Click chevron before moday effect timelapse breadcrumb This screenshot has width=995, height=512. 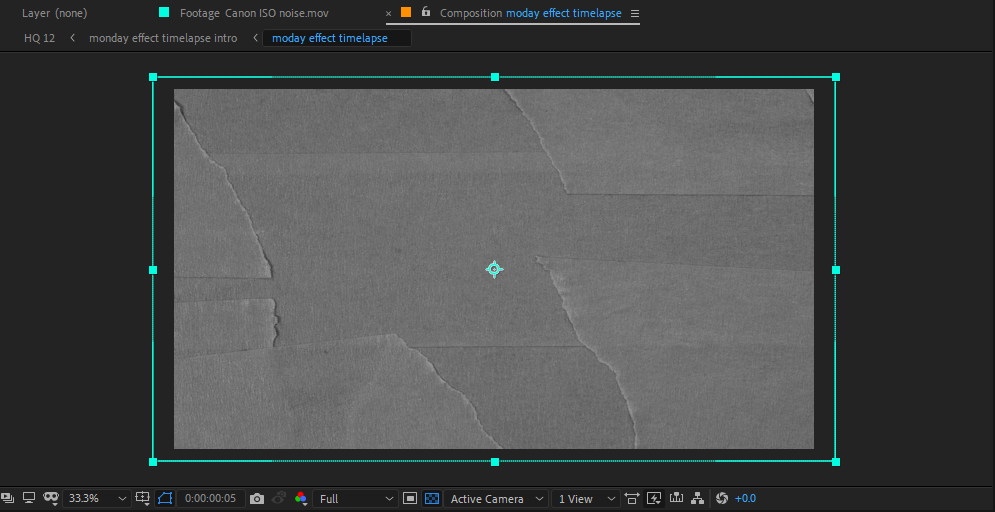[255, 38]
